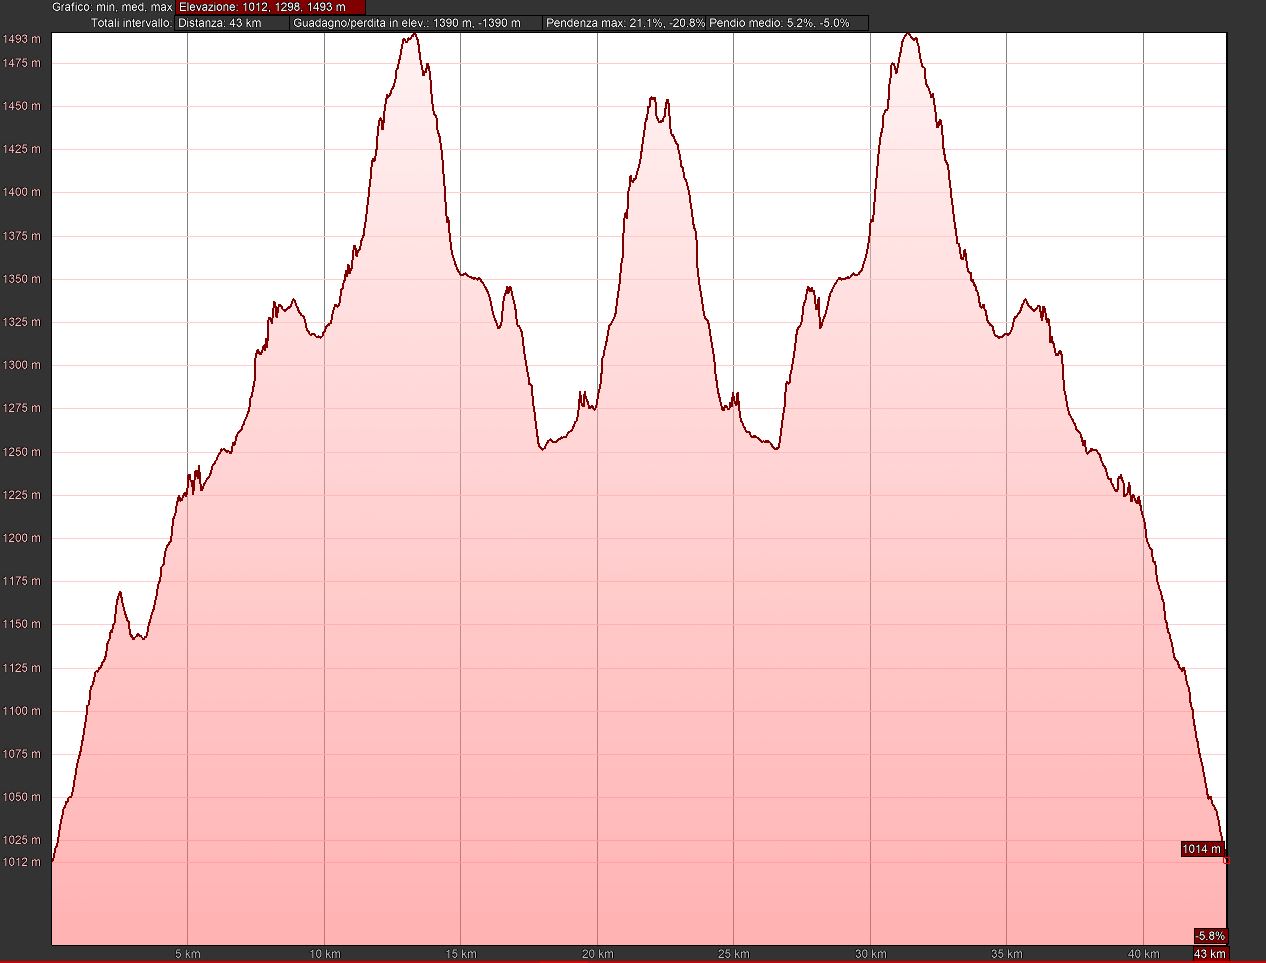Click the red Elevazione statistics field
The height and width of the screenshot is (963, 1266).
tap(270, 7)
